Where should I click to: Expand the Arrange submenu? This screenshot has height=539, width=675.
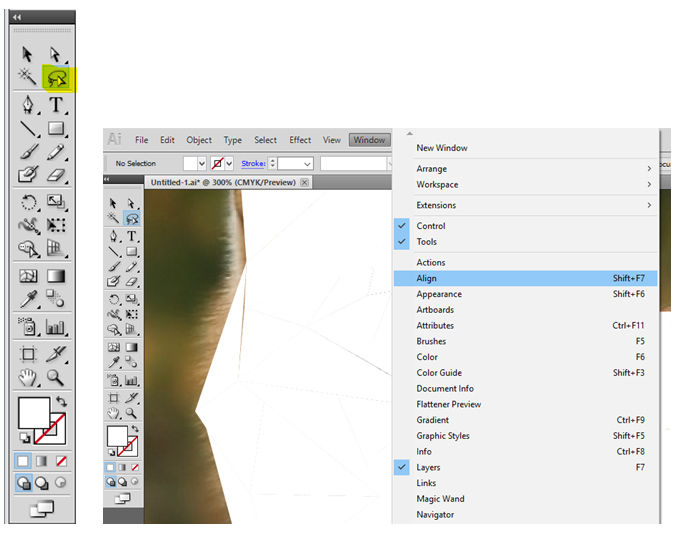pyautogui.click(x=432, y=169)
